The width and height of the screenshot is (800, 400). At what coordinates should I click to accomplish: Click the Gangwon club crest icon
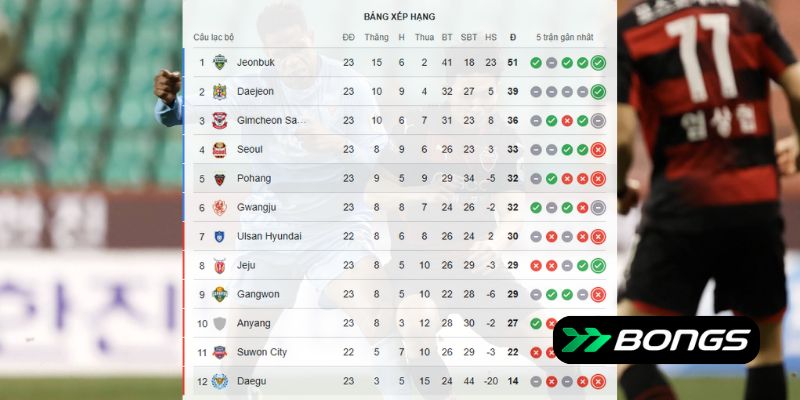click(219, 294)
